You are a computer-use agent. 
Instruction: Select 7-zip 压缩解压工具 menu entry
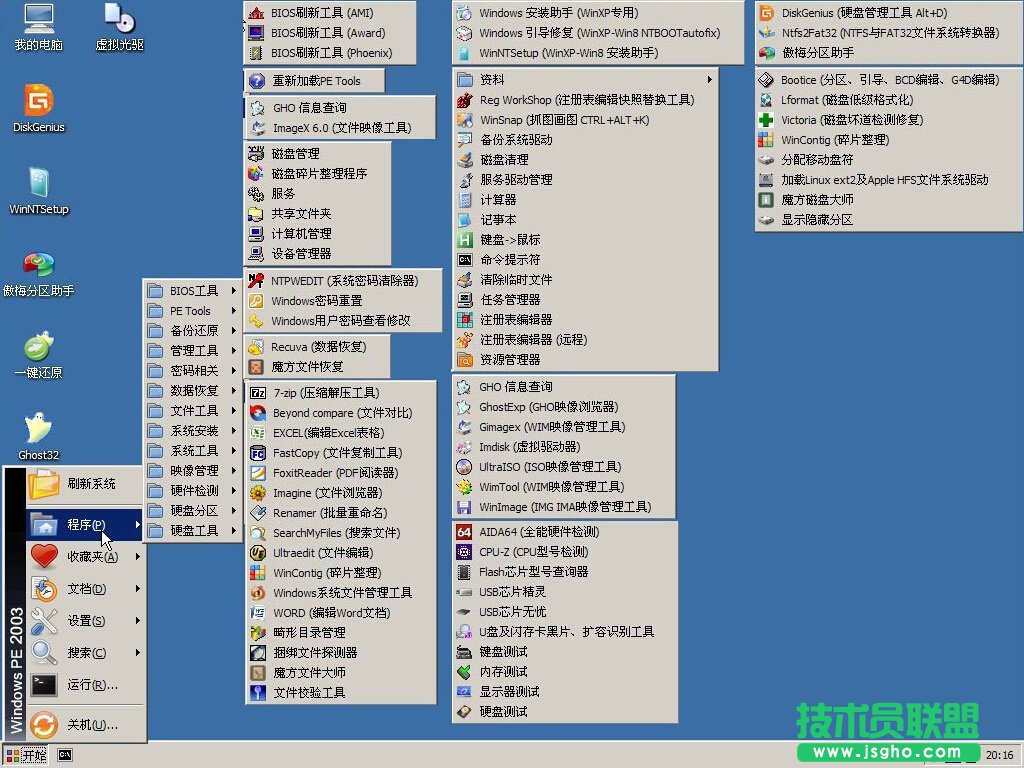click(325, 393)
